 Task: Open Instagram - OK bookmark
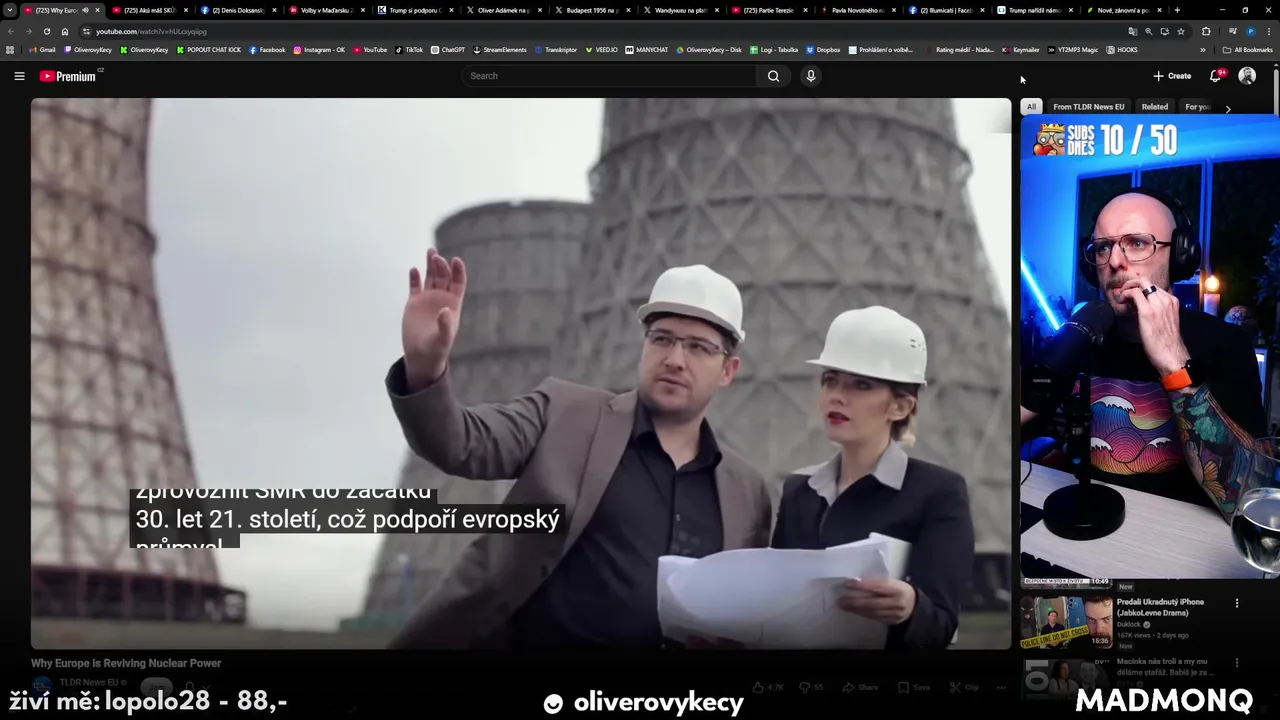click(319, 49)
